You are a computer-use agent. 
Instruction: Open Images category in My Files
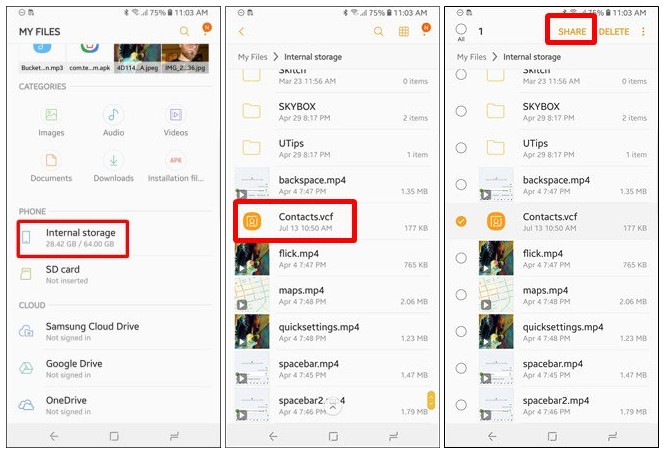click(51, 121)
